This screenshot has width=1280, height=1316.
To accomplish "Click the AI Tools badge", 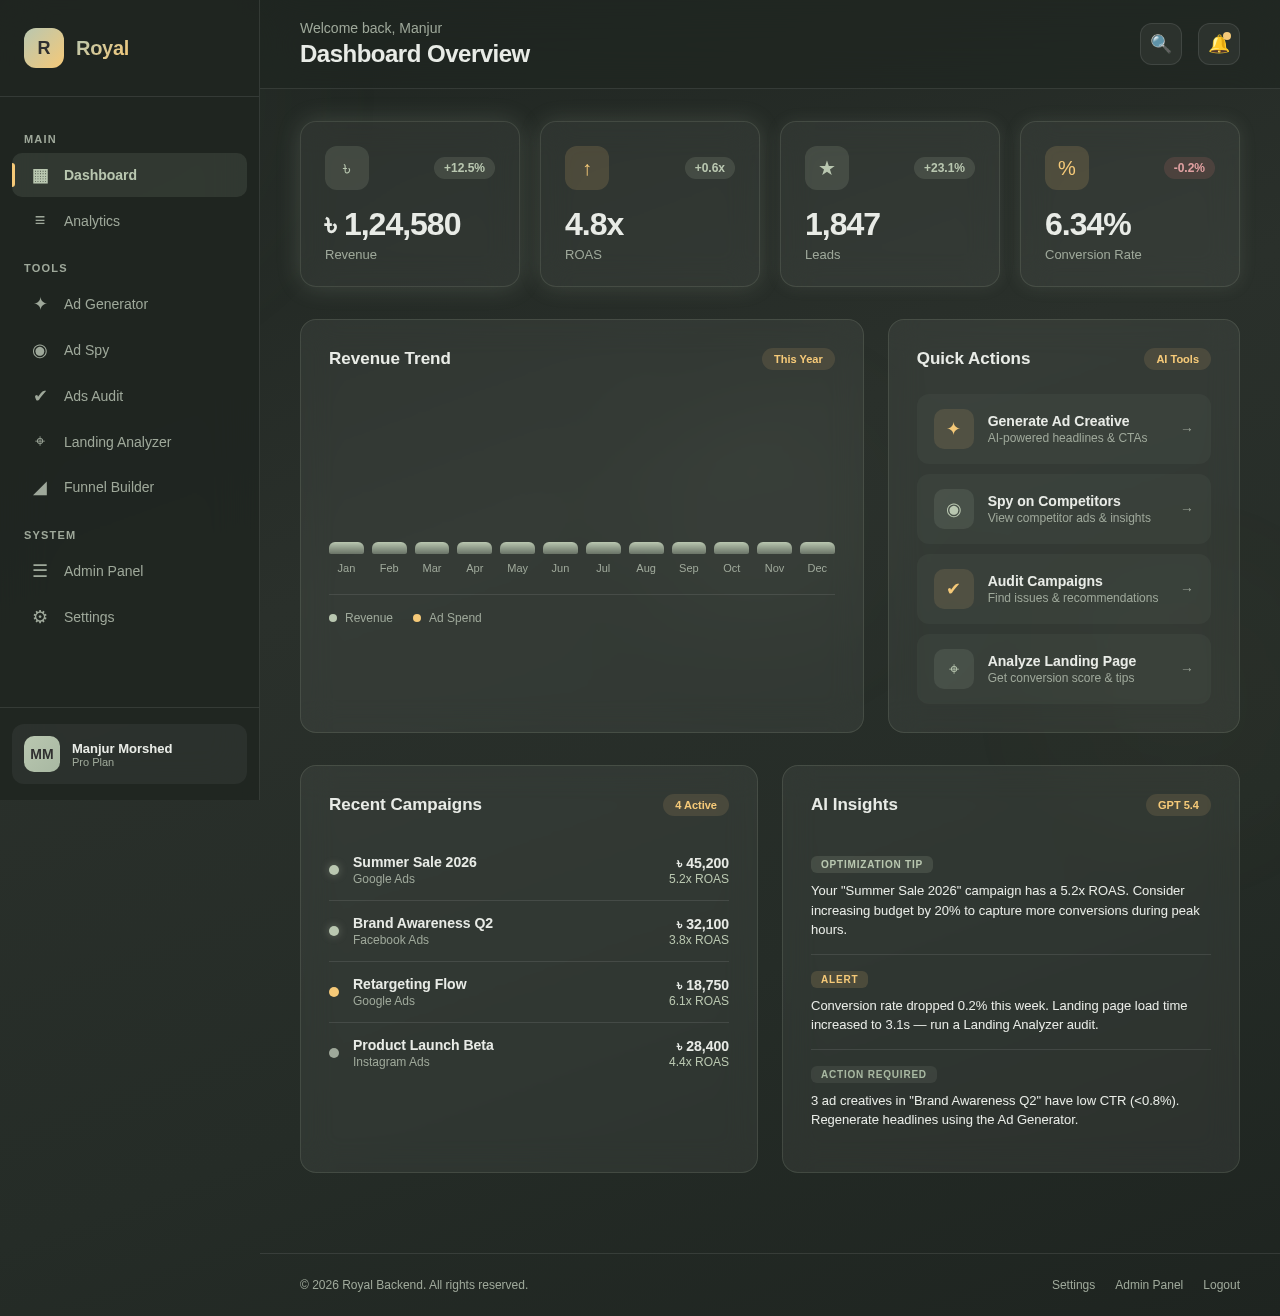I will coord(1177,359).
